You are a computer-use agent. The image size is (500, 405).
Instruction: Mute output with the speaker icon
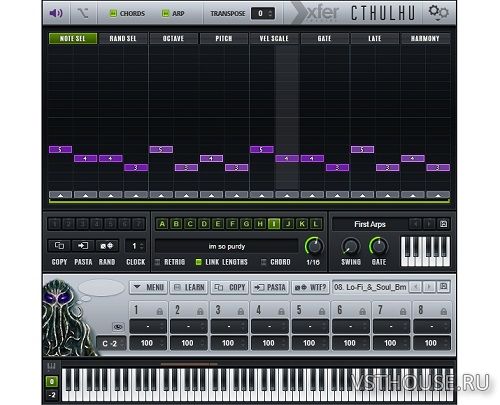coord(56,13)
